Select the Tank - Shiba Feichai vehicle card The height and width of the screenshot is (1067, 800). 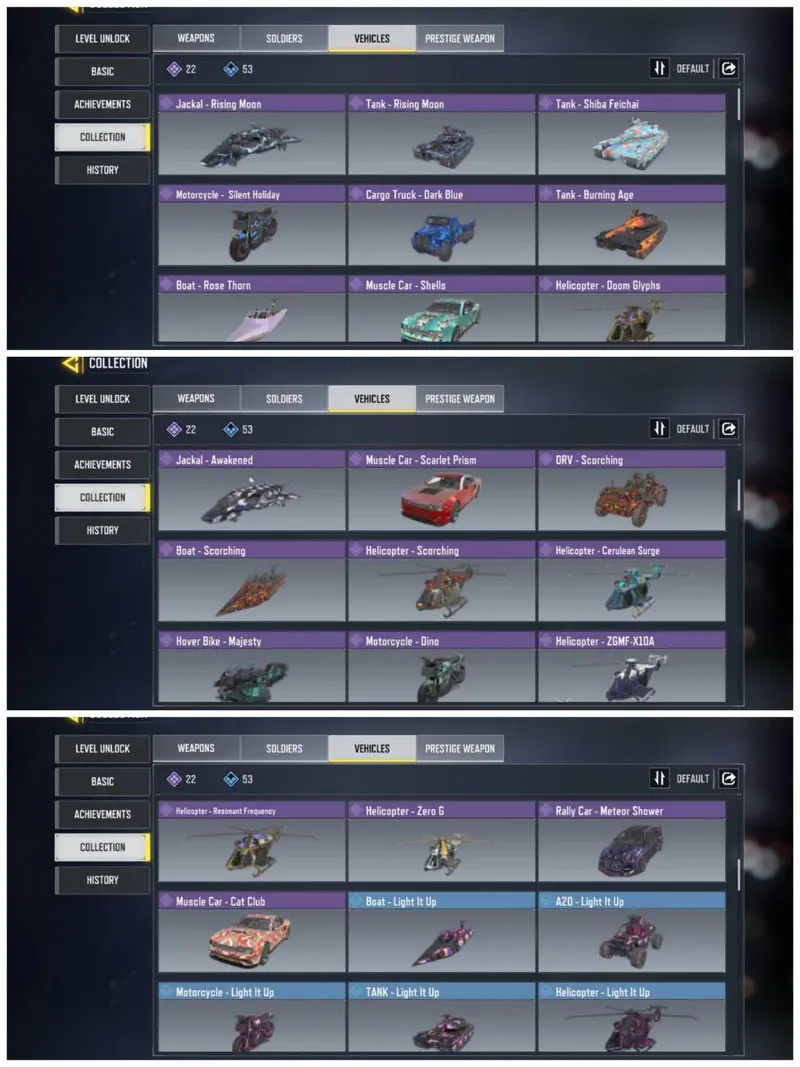(x=631, y=134)
